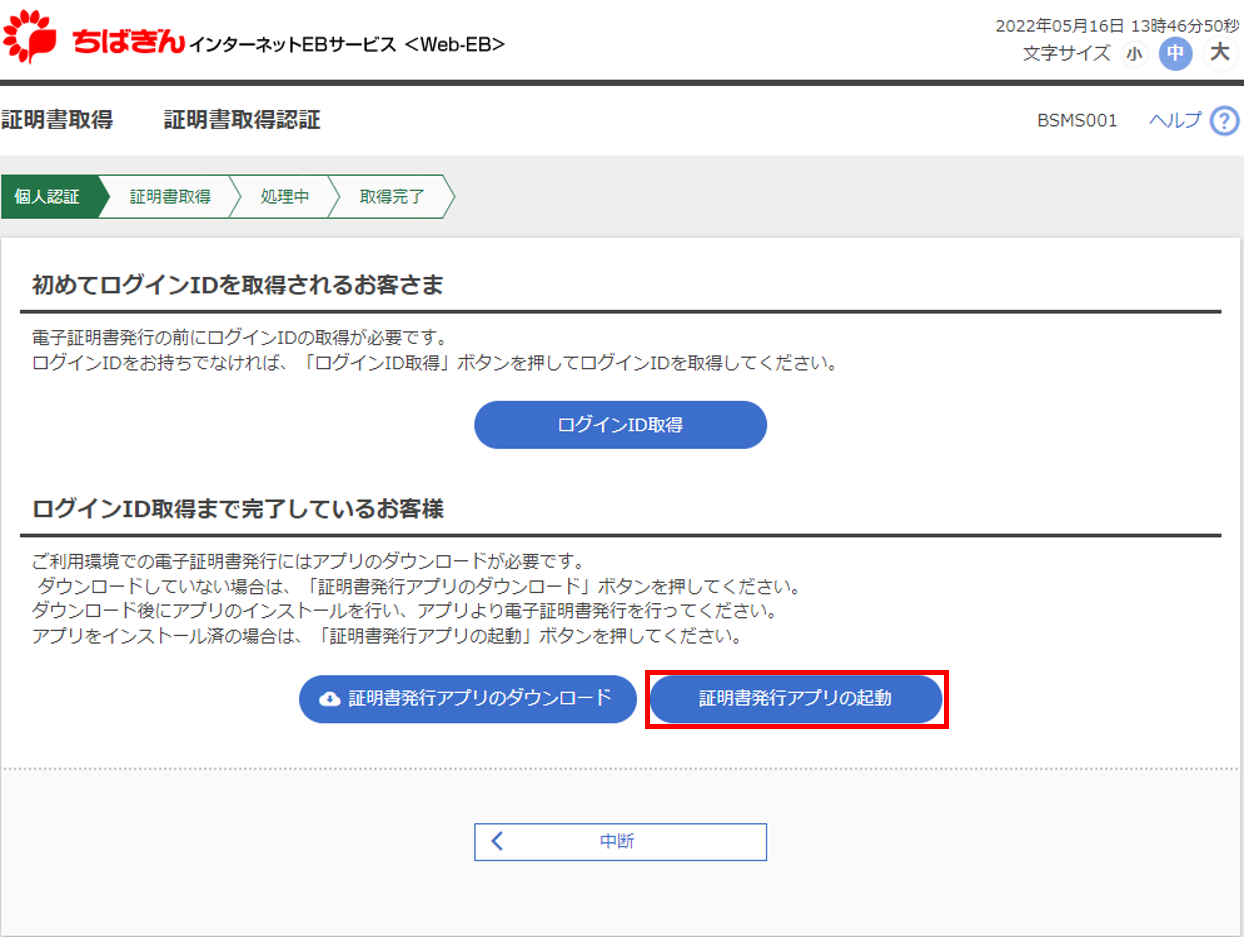Select the 処理中 step
1244x937 pixels.
click(285, 197)
